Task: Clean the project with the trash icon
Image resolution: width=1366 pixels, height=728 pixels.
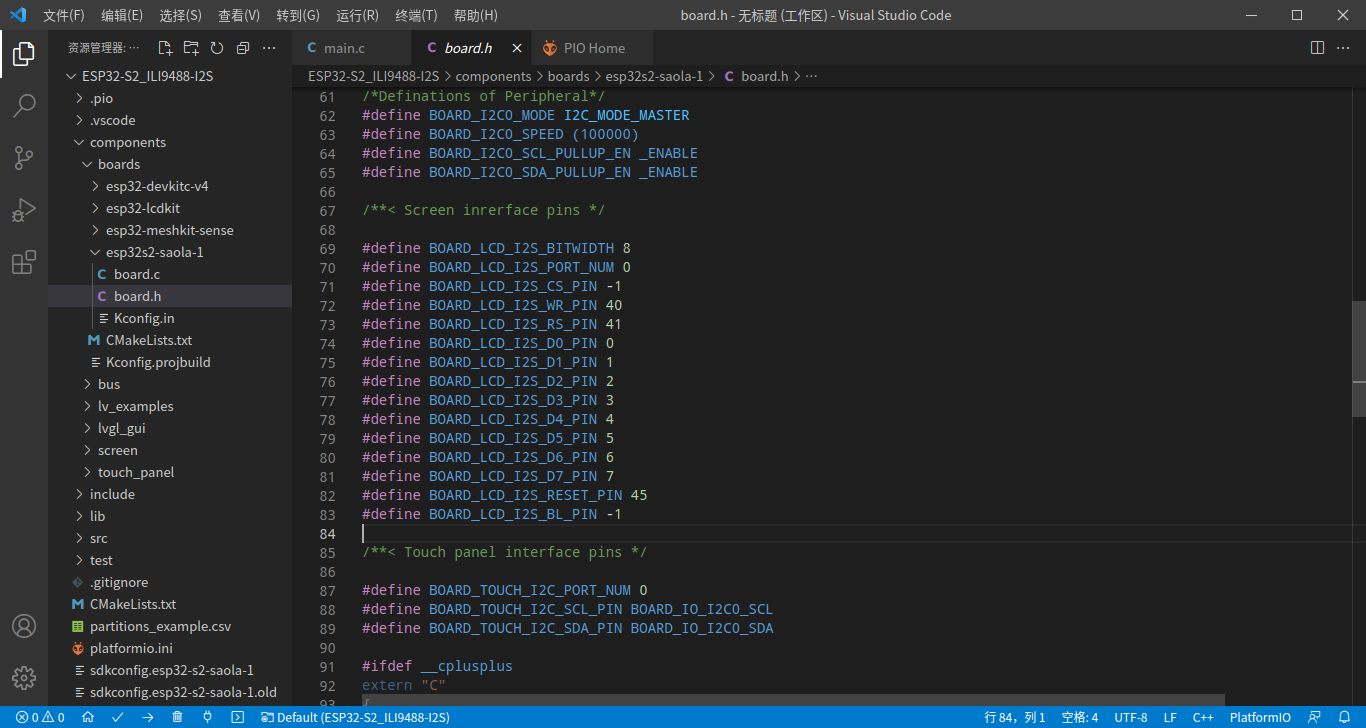Action: pos(175,717)
